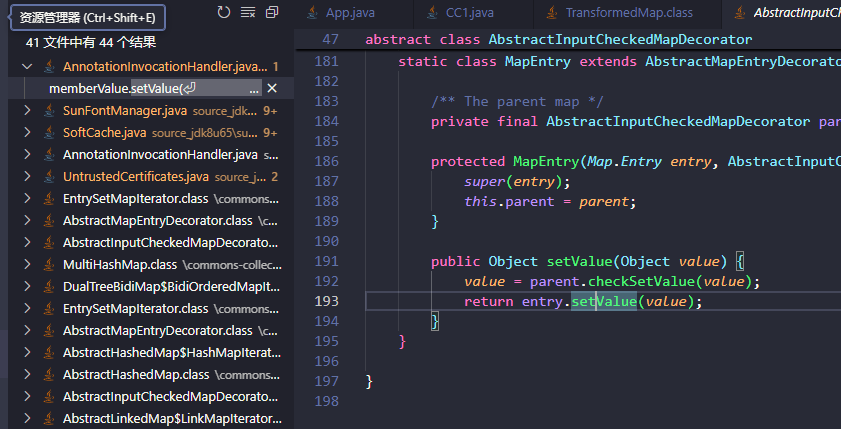The width and height of the screenshot is (841, 429).
Task: Click file icon of SunFontManager.java result
Action: tap(49, 111)
